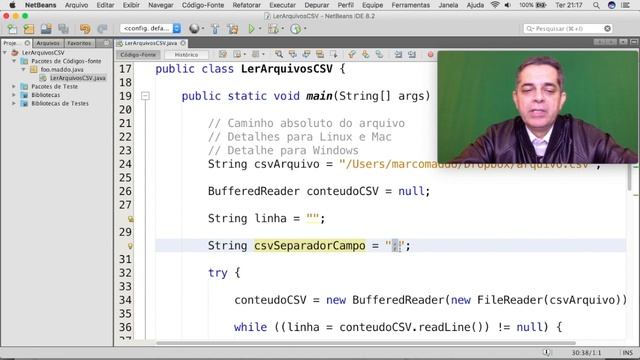
Task: Clear the search field with X button
Action: click(607, 29)
